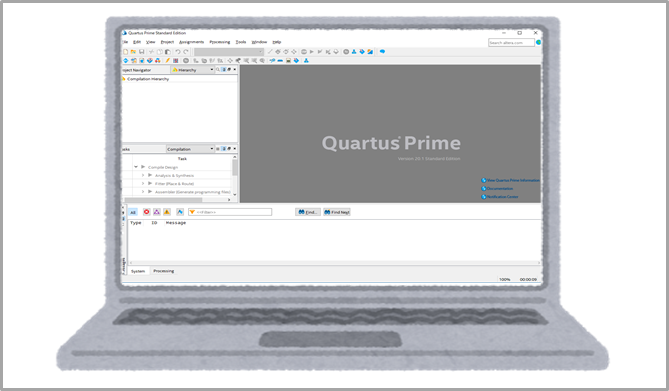Toggle the red error message filter
This screenshot has height=391, width=669.
click(x=146, y=212)
